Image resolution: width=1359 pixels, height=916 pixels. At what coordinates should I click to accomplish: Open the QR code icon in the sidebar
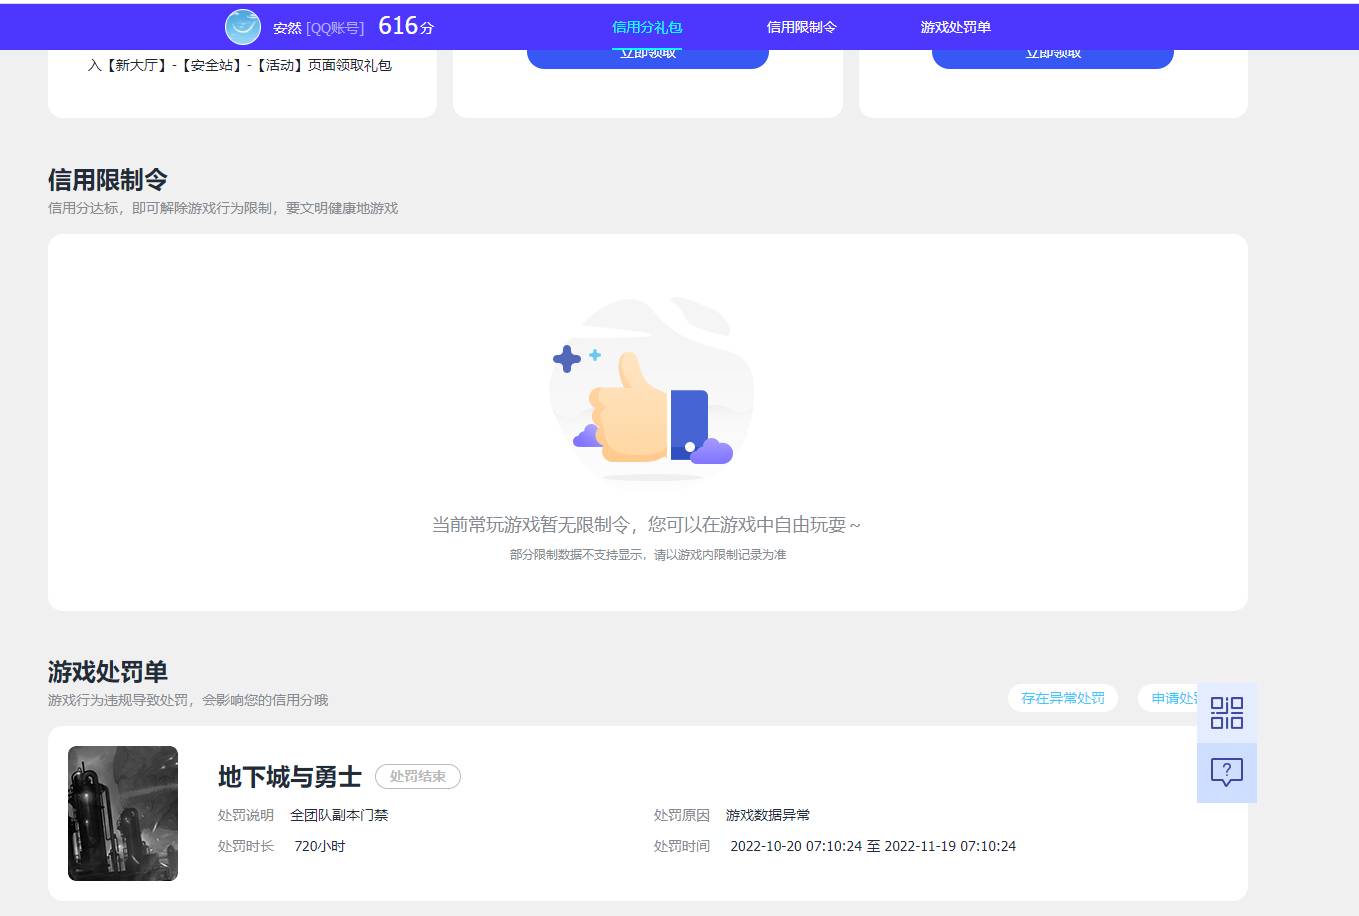point(1226,712)
